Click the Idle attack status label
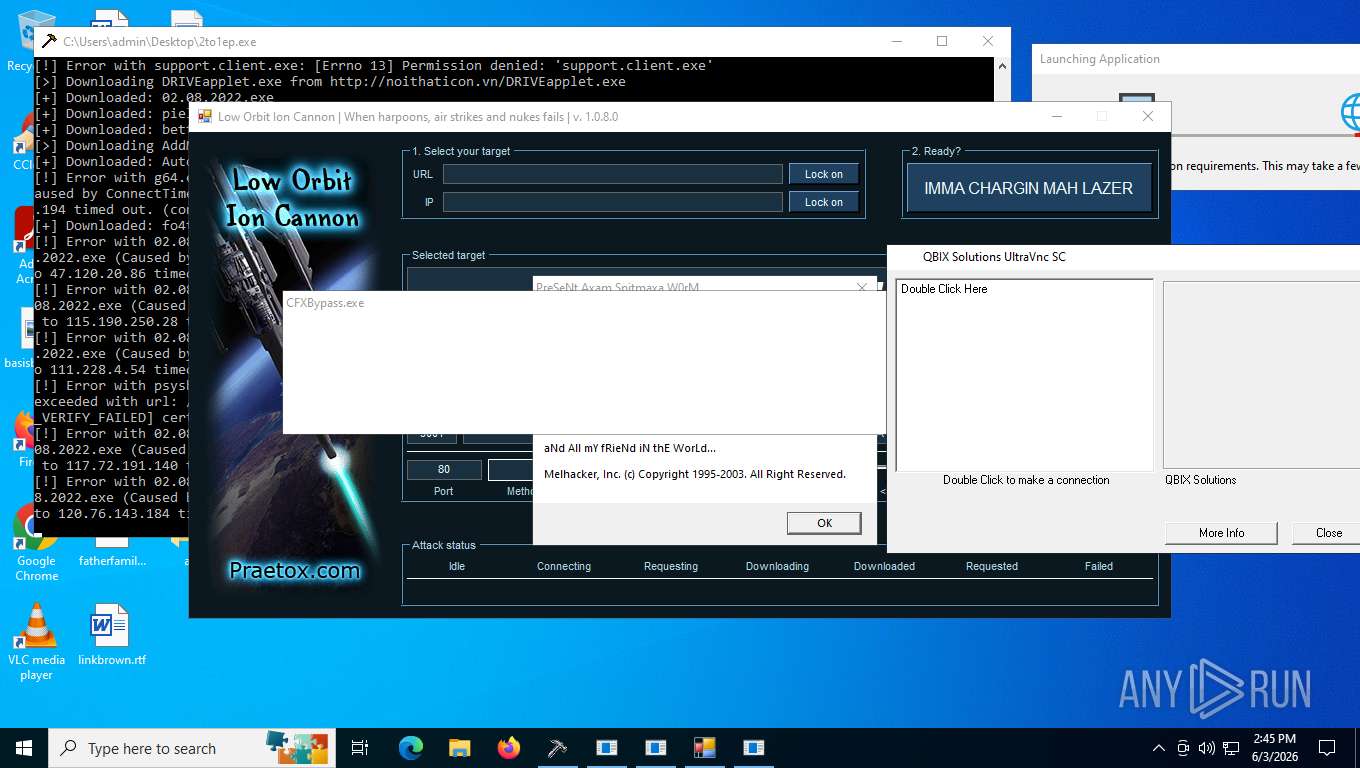 pos(457,566)
